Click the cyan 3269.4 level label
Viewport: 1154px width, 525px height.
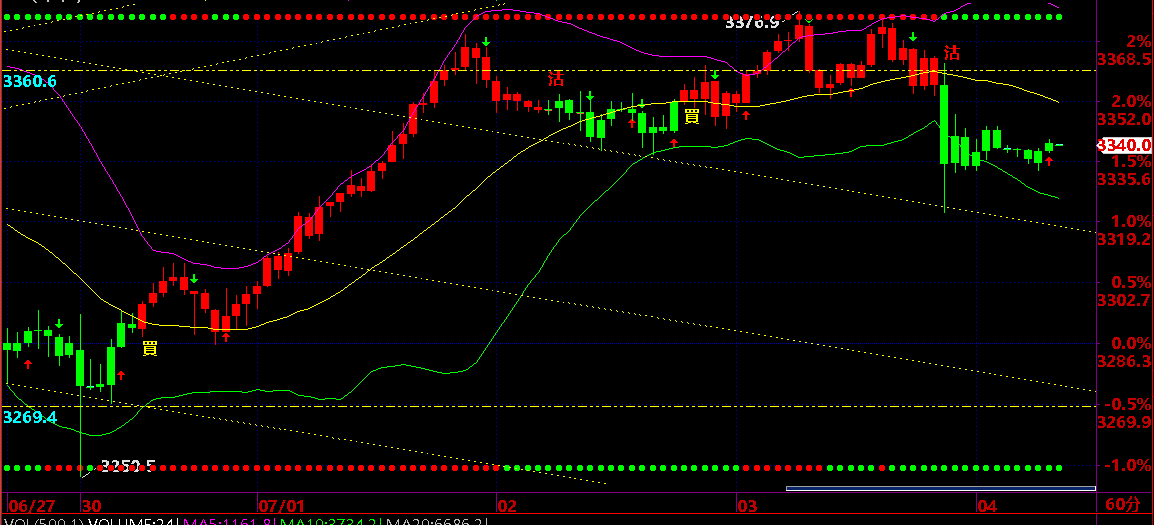(30, 417)
